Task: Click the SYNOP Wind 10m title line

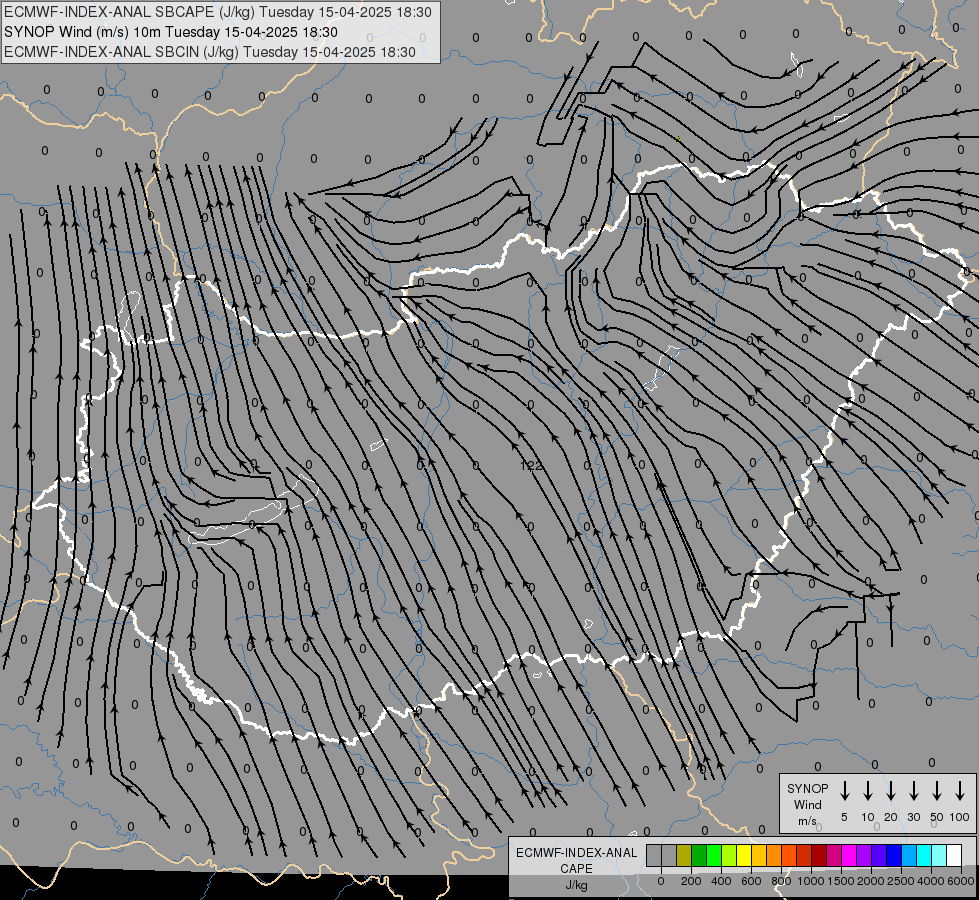Action: click(170, 32)
